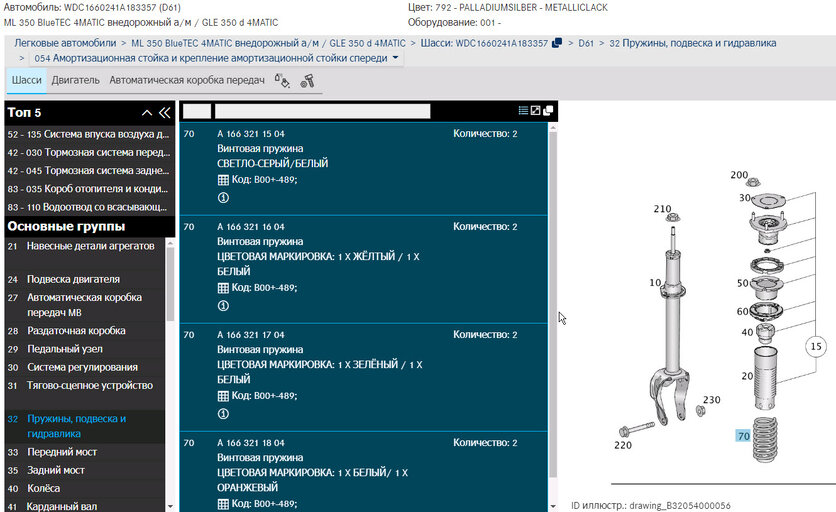Open Top 5 item 83 - 110 Водоотвод
The image size is (836, 512).
click(89, 207)
